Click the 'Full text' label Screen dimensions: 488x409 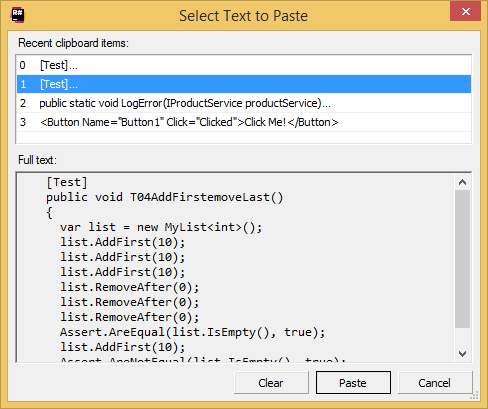[x=37, y=160]
